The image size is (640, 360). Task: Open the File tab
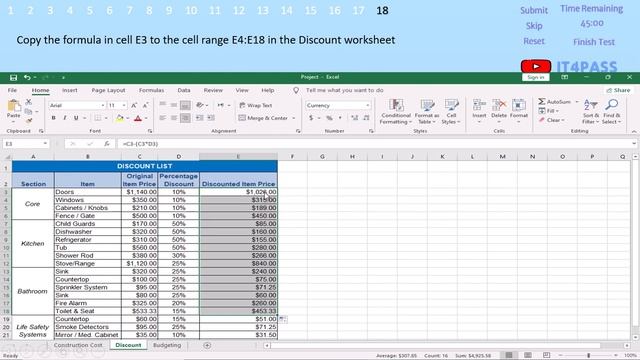12,90
